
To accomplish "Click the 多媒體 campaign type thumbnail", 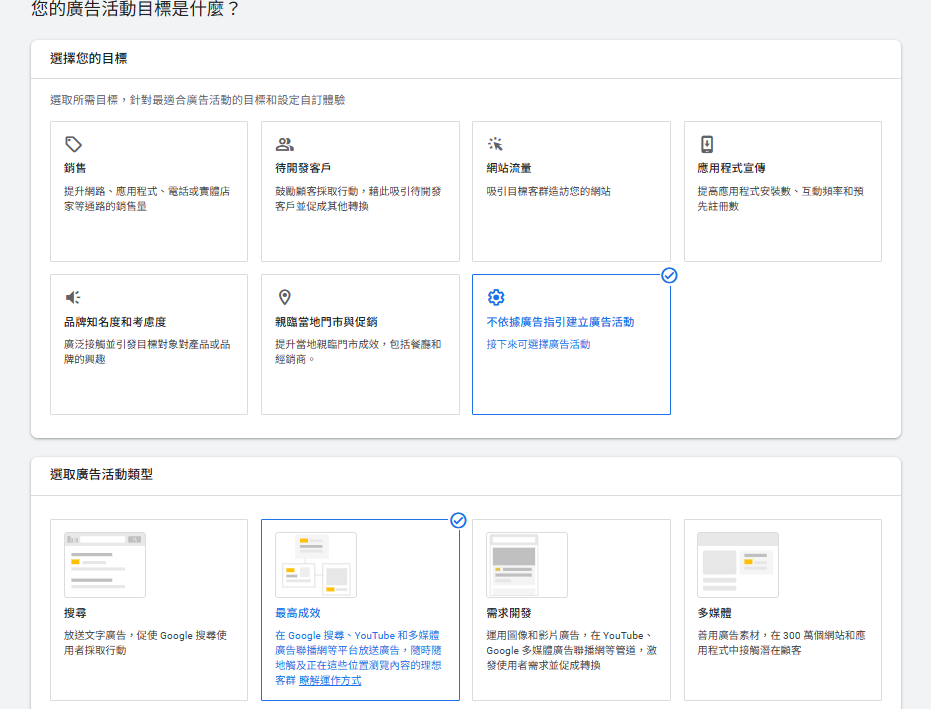I will click(738, 565).
